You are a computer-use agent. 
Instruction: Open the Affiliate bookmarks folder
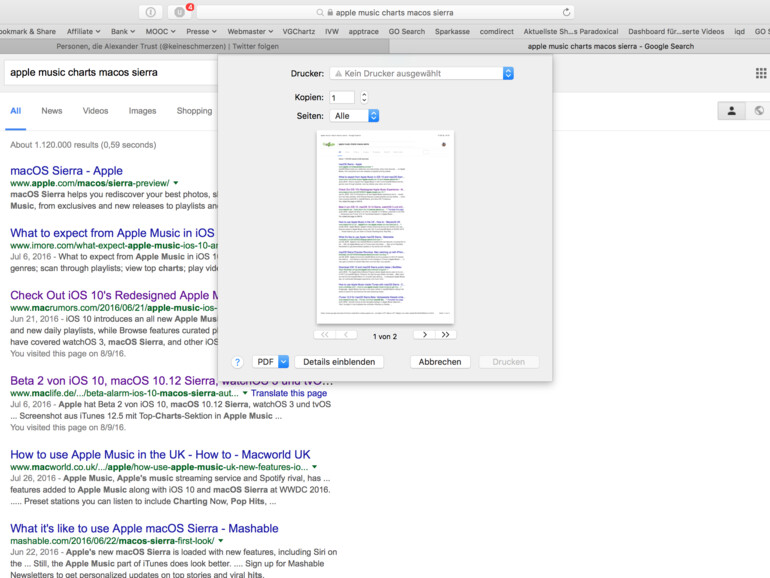[83, 31]
